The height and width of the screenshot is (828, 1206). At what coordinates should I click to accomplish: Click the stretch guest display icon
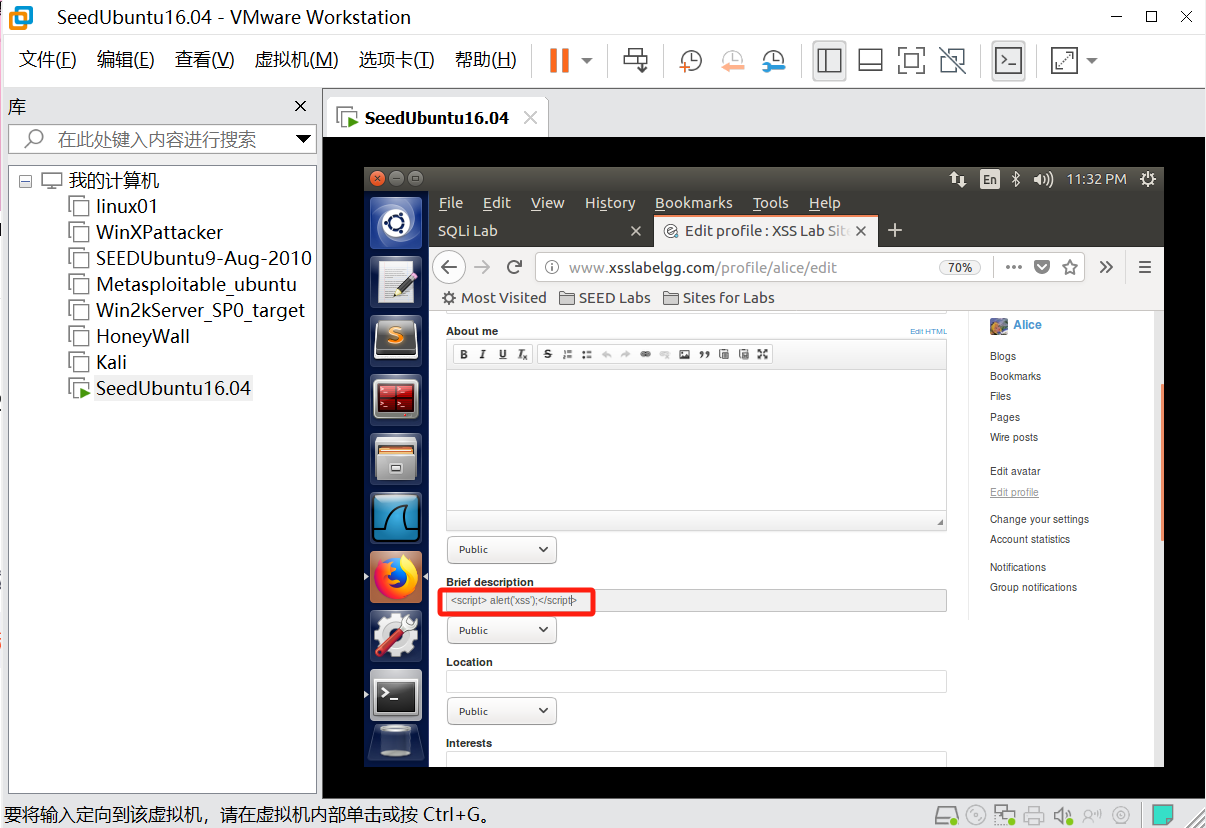tap(1064, 60)
